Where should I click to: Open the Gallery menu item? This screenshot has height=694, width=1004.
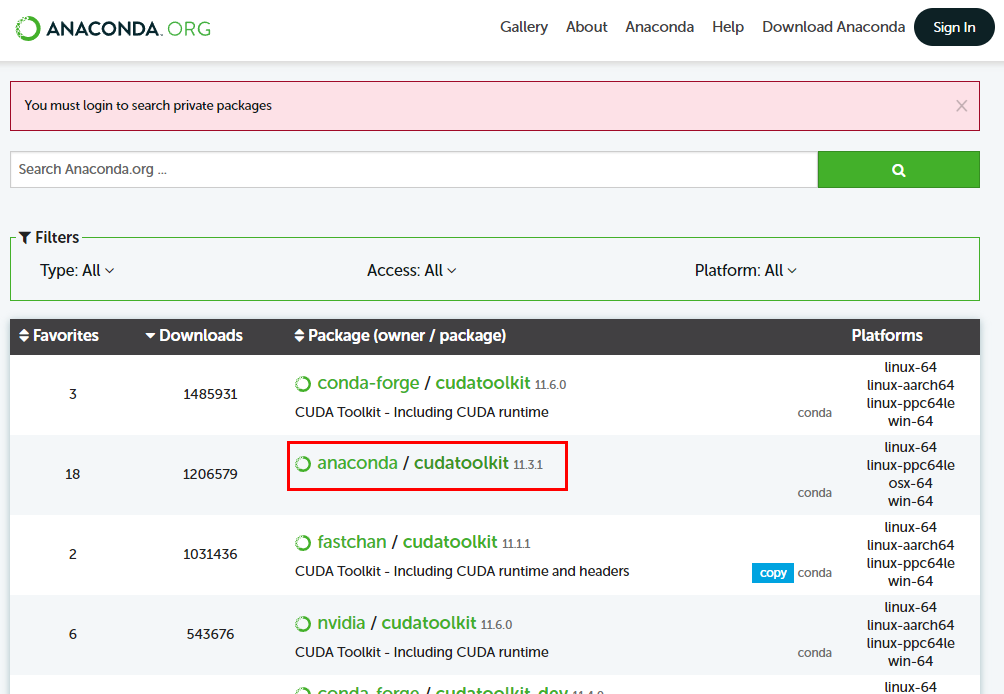coord(524,27)
